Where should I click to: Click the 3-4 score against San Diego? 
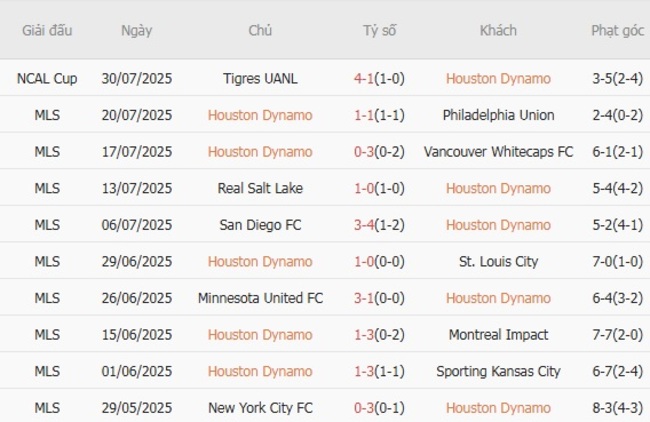coord(365,225)
